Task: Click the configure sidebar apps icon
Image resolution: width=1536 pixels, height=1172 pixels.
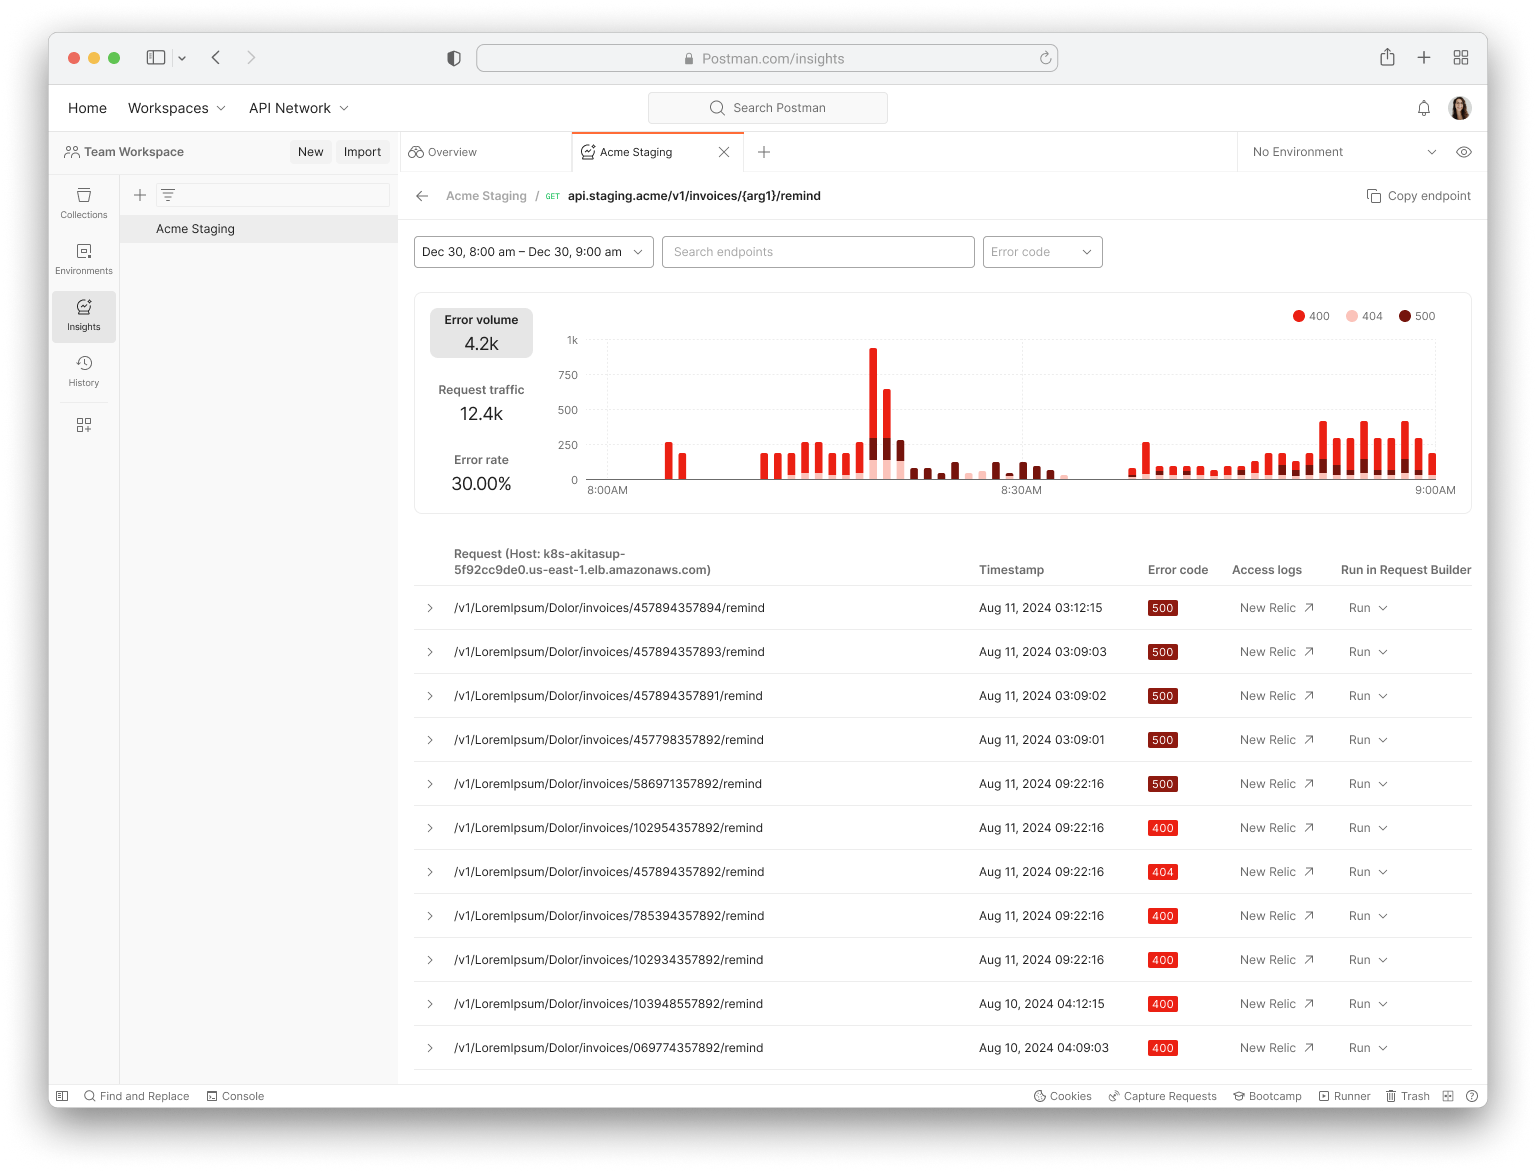Action: tap(84, 425)
